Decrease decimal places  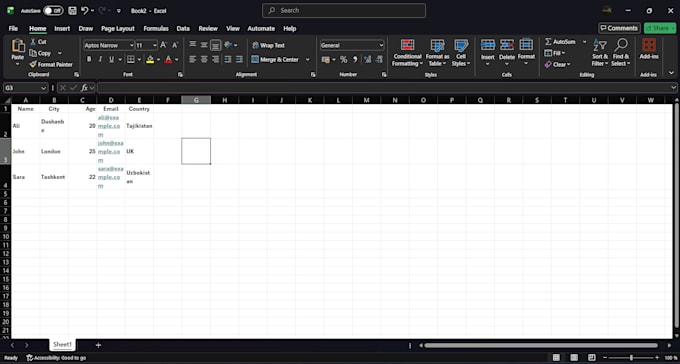coord(379,59)
